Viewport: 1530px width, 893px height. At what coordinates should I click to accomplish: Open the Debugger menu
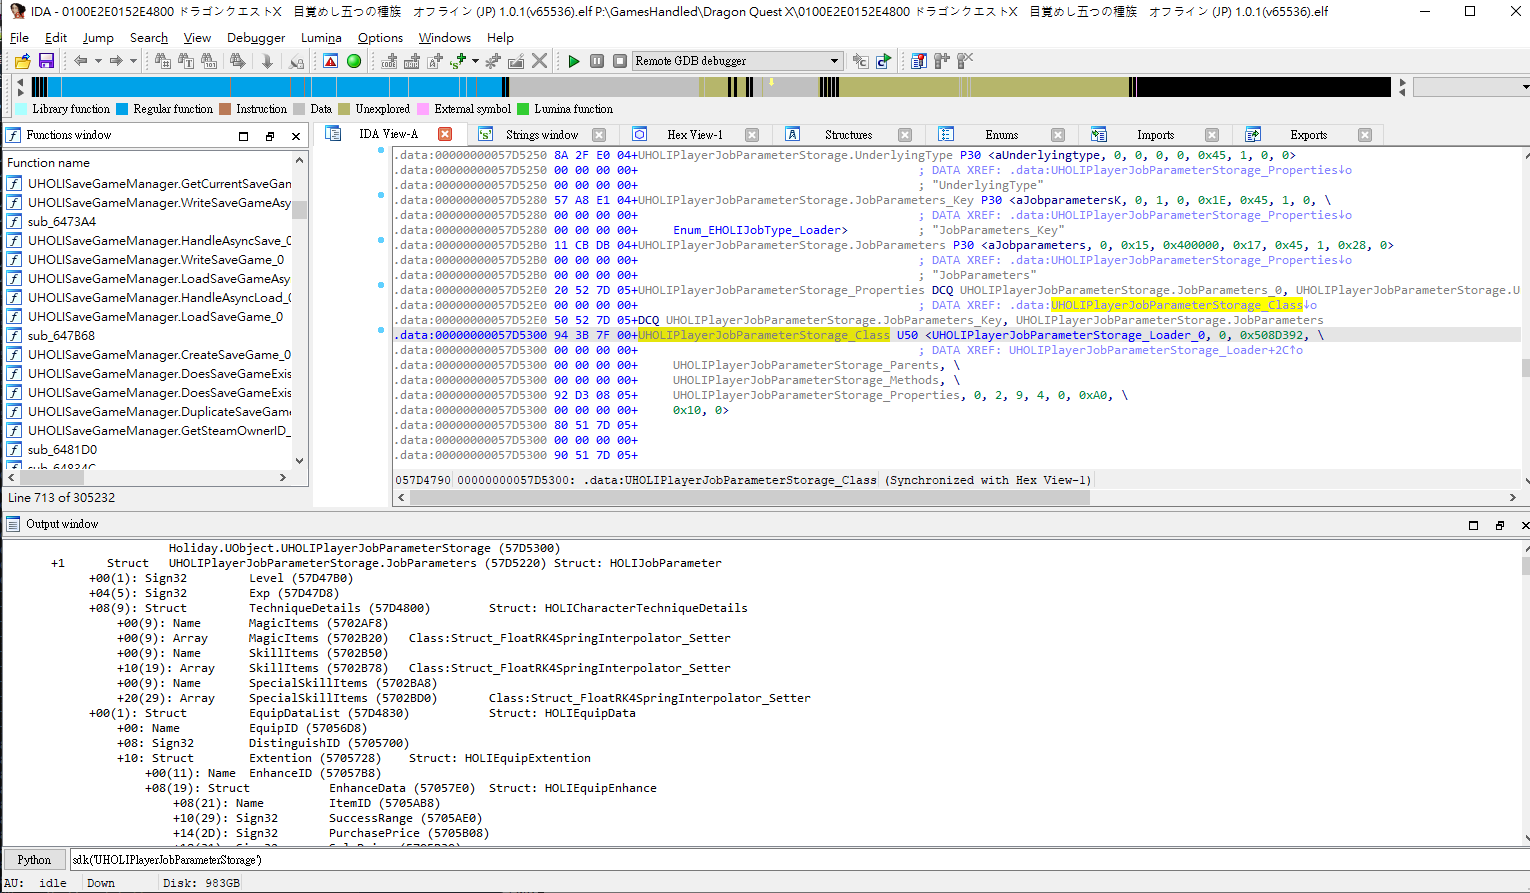256,38
